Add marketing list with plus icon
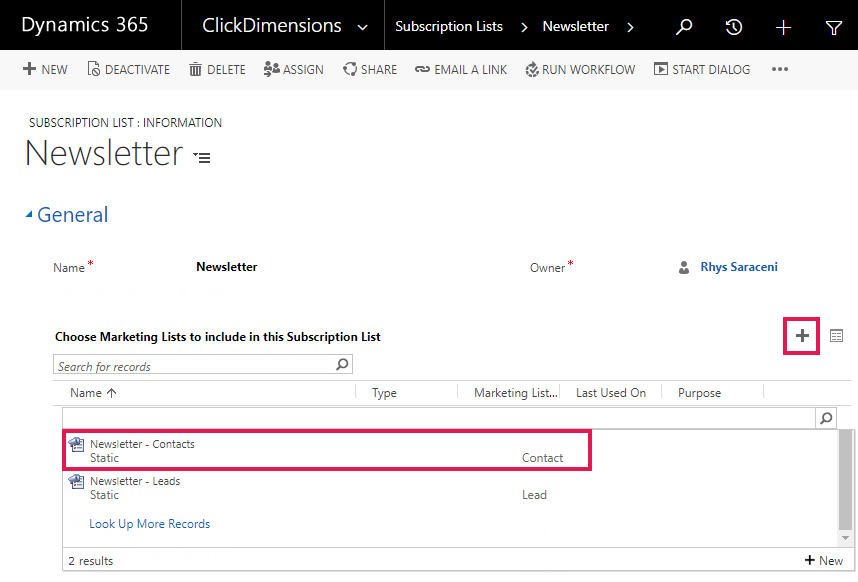Viewport: 858px width, 582px height. tap(802, 335)
